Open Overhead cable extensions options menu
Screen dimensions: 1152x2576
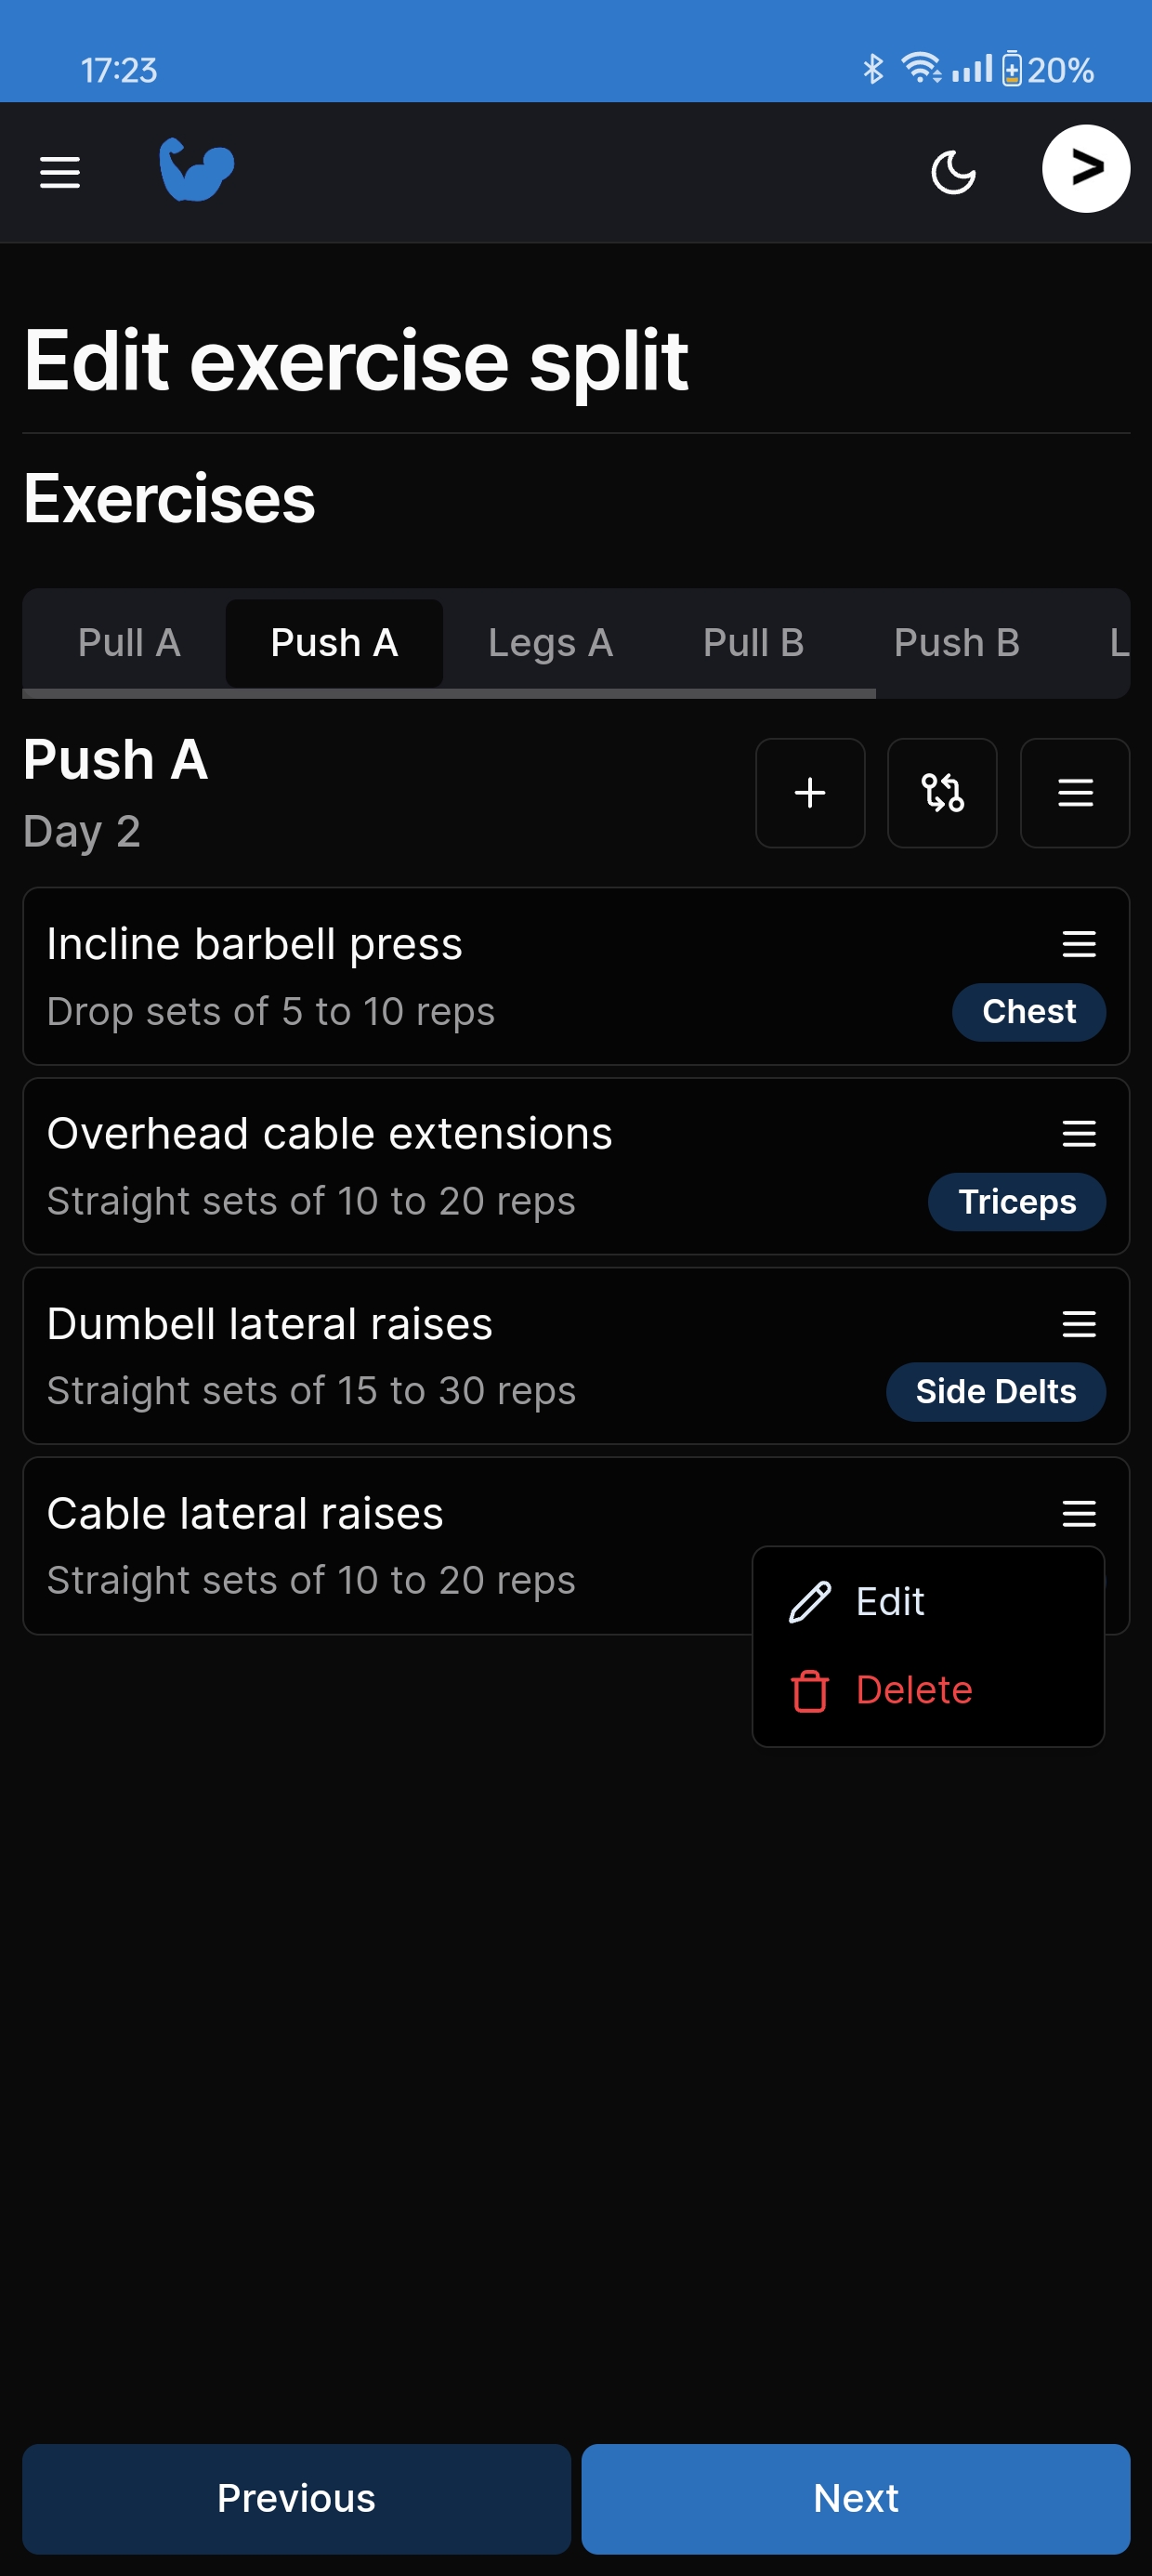(x=1078, y=1134)
